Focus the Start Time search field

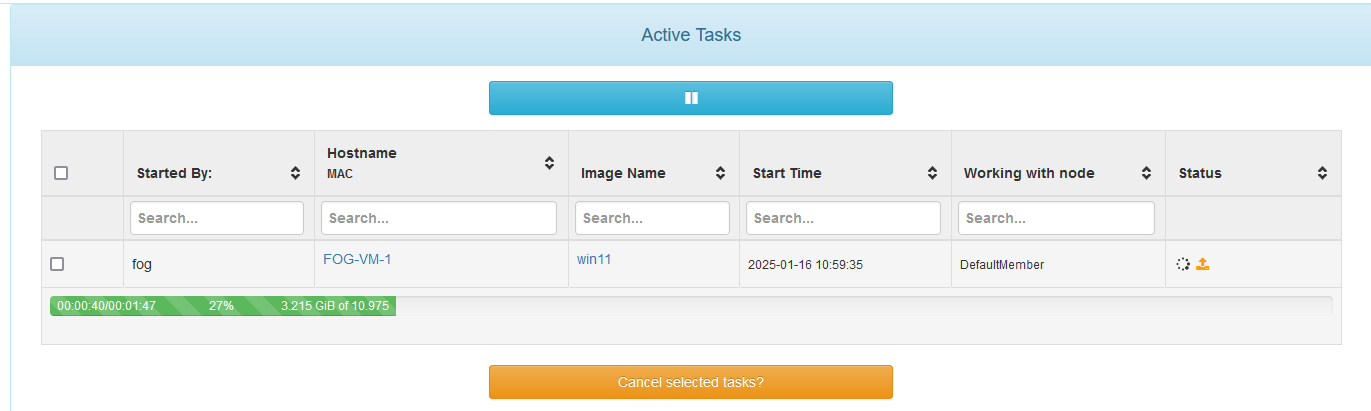click(843, 218)
